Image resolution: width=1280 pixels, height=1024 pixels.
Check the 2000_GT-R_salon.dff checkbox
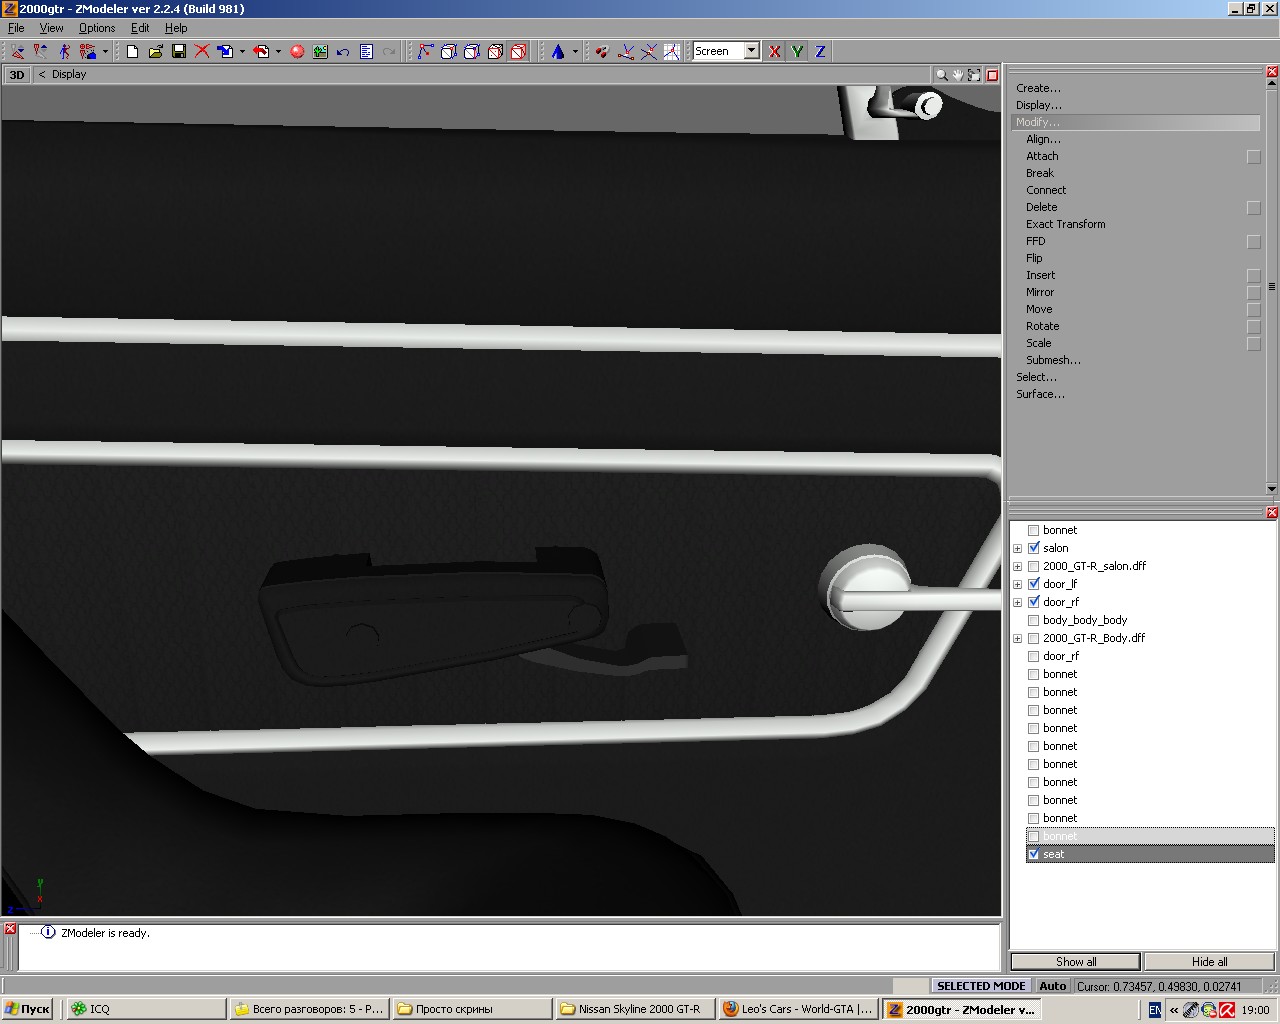1034,566
